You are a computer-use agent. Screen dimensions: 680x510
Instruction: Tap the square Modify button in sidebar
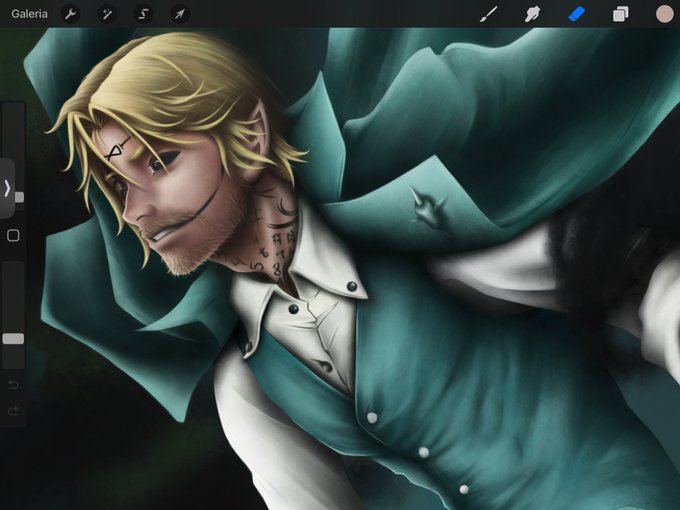[13, 235]
